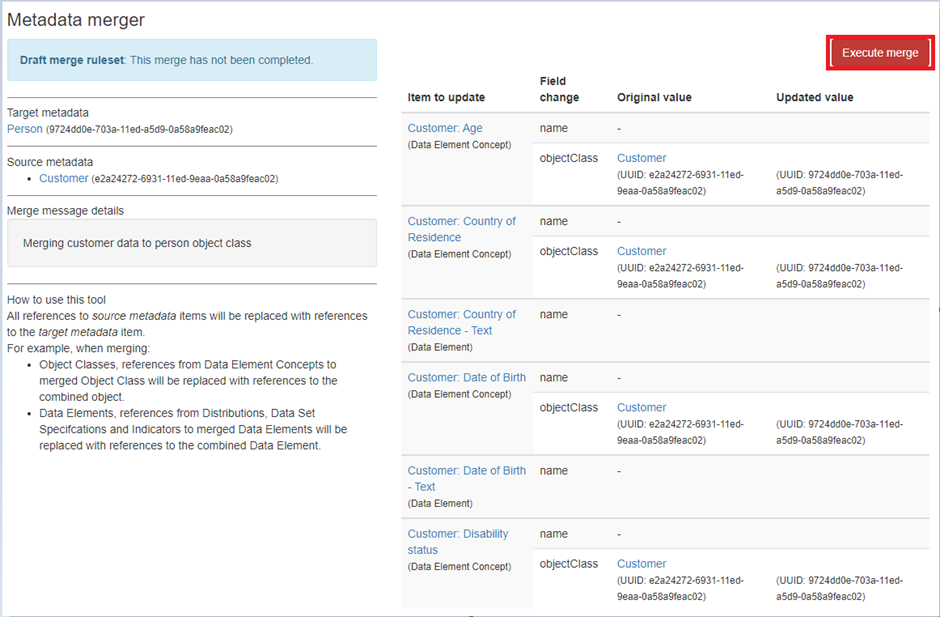Image resolution: width=940 pixels, height=617 pixels.
Task: Click the Field change column header
Action: click(x=559, y=89)
